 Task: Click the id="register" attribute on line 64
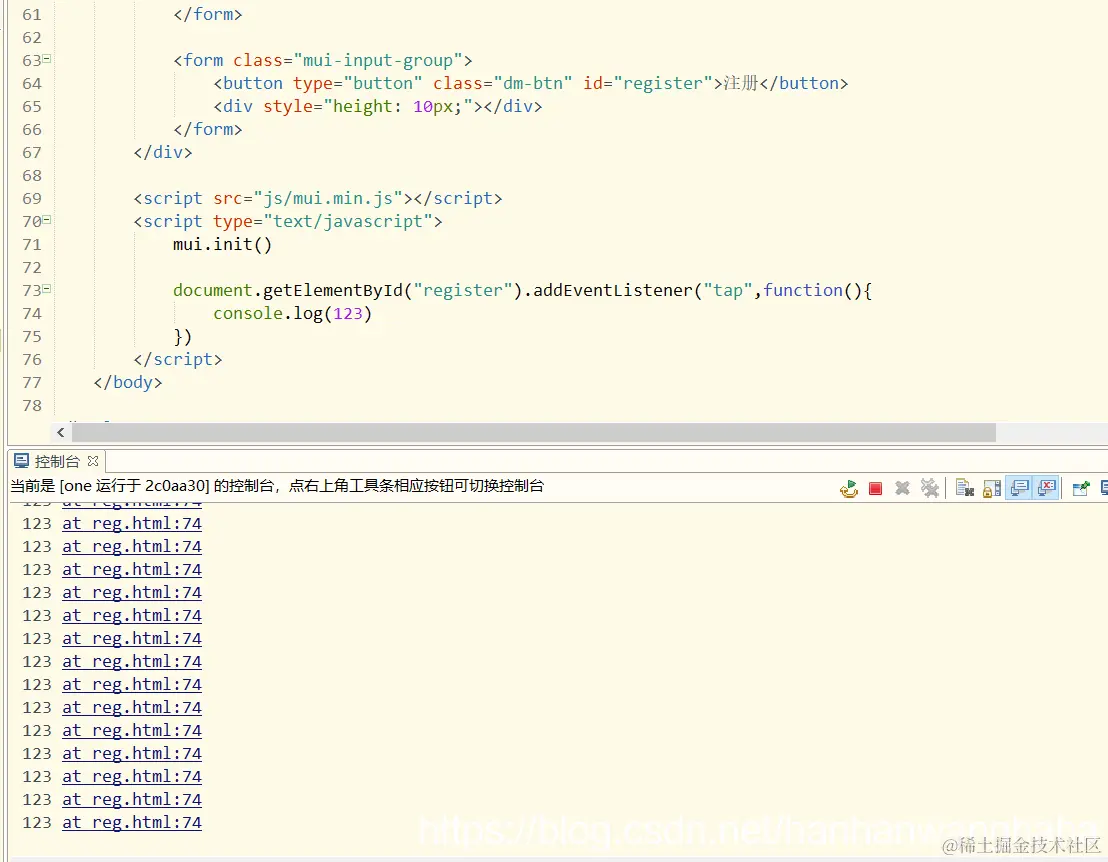[x=648, y=83]
